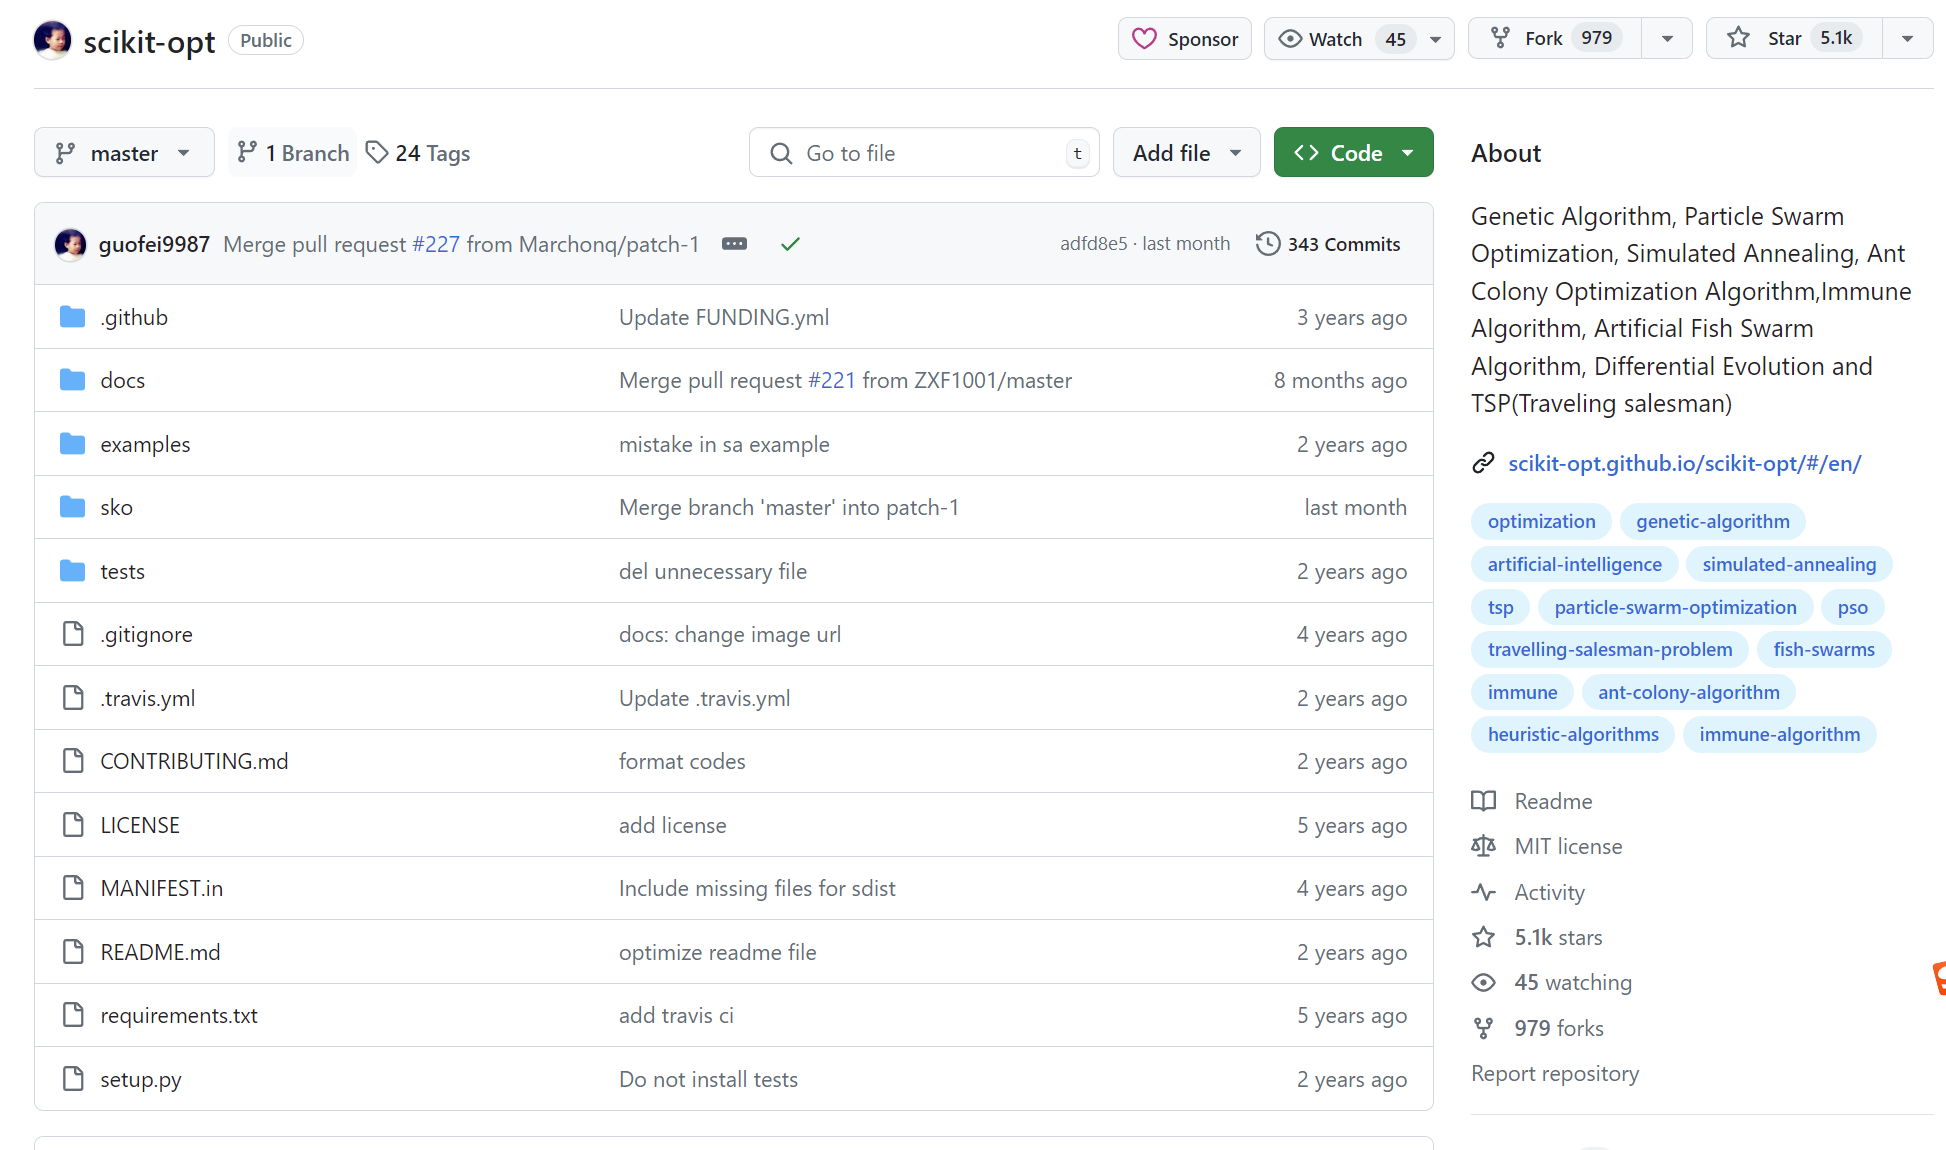Screen dimensions: 1946x1150
Task: Select the pso topic tag
Action: tap(1852, 607)
